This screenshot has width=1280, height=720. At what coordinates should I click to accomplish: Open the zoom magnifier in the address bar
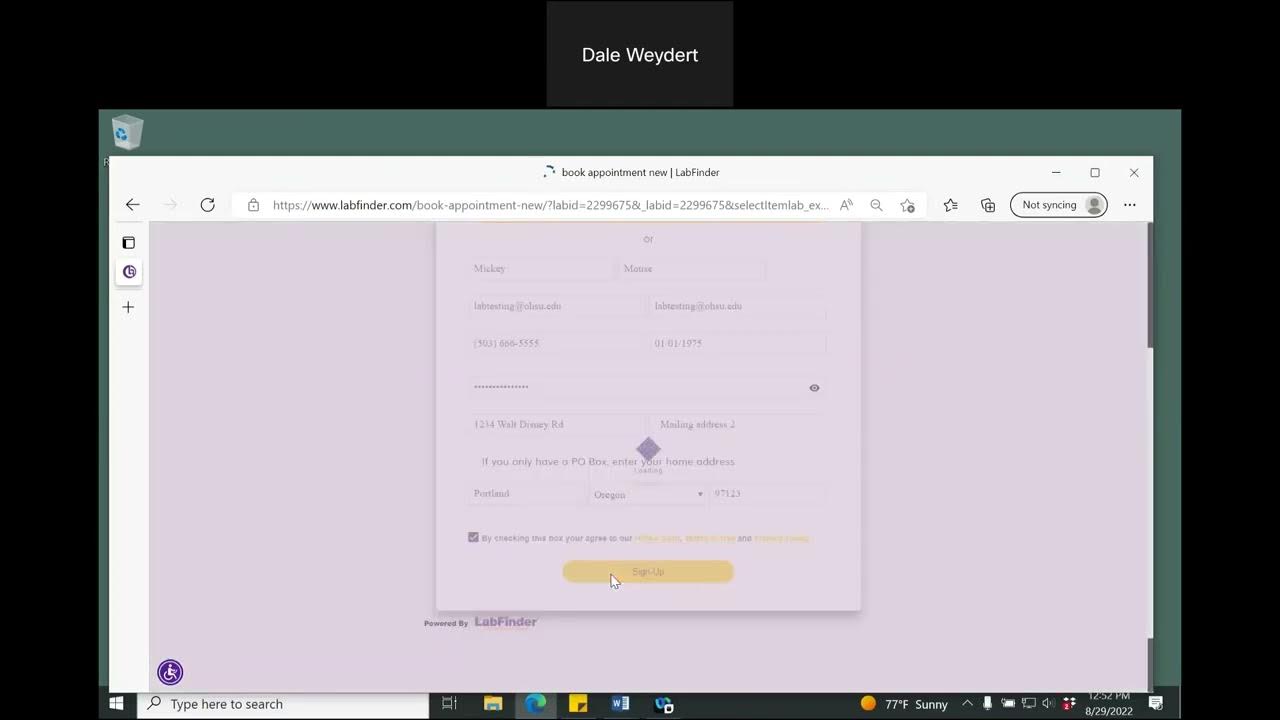[876, 205]
